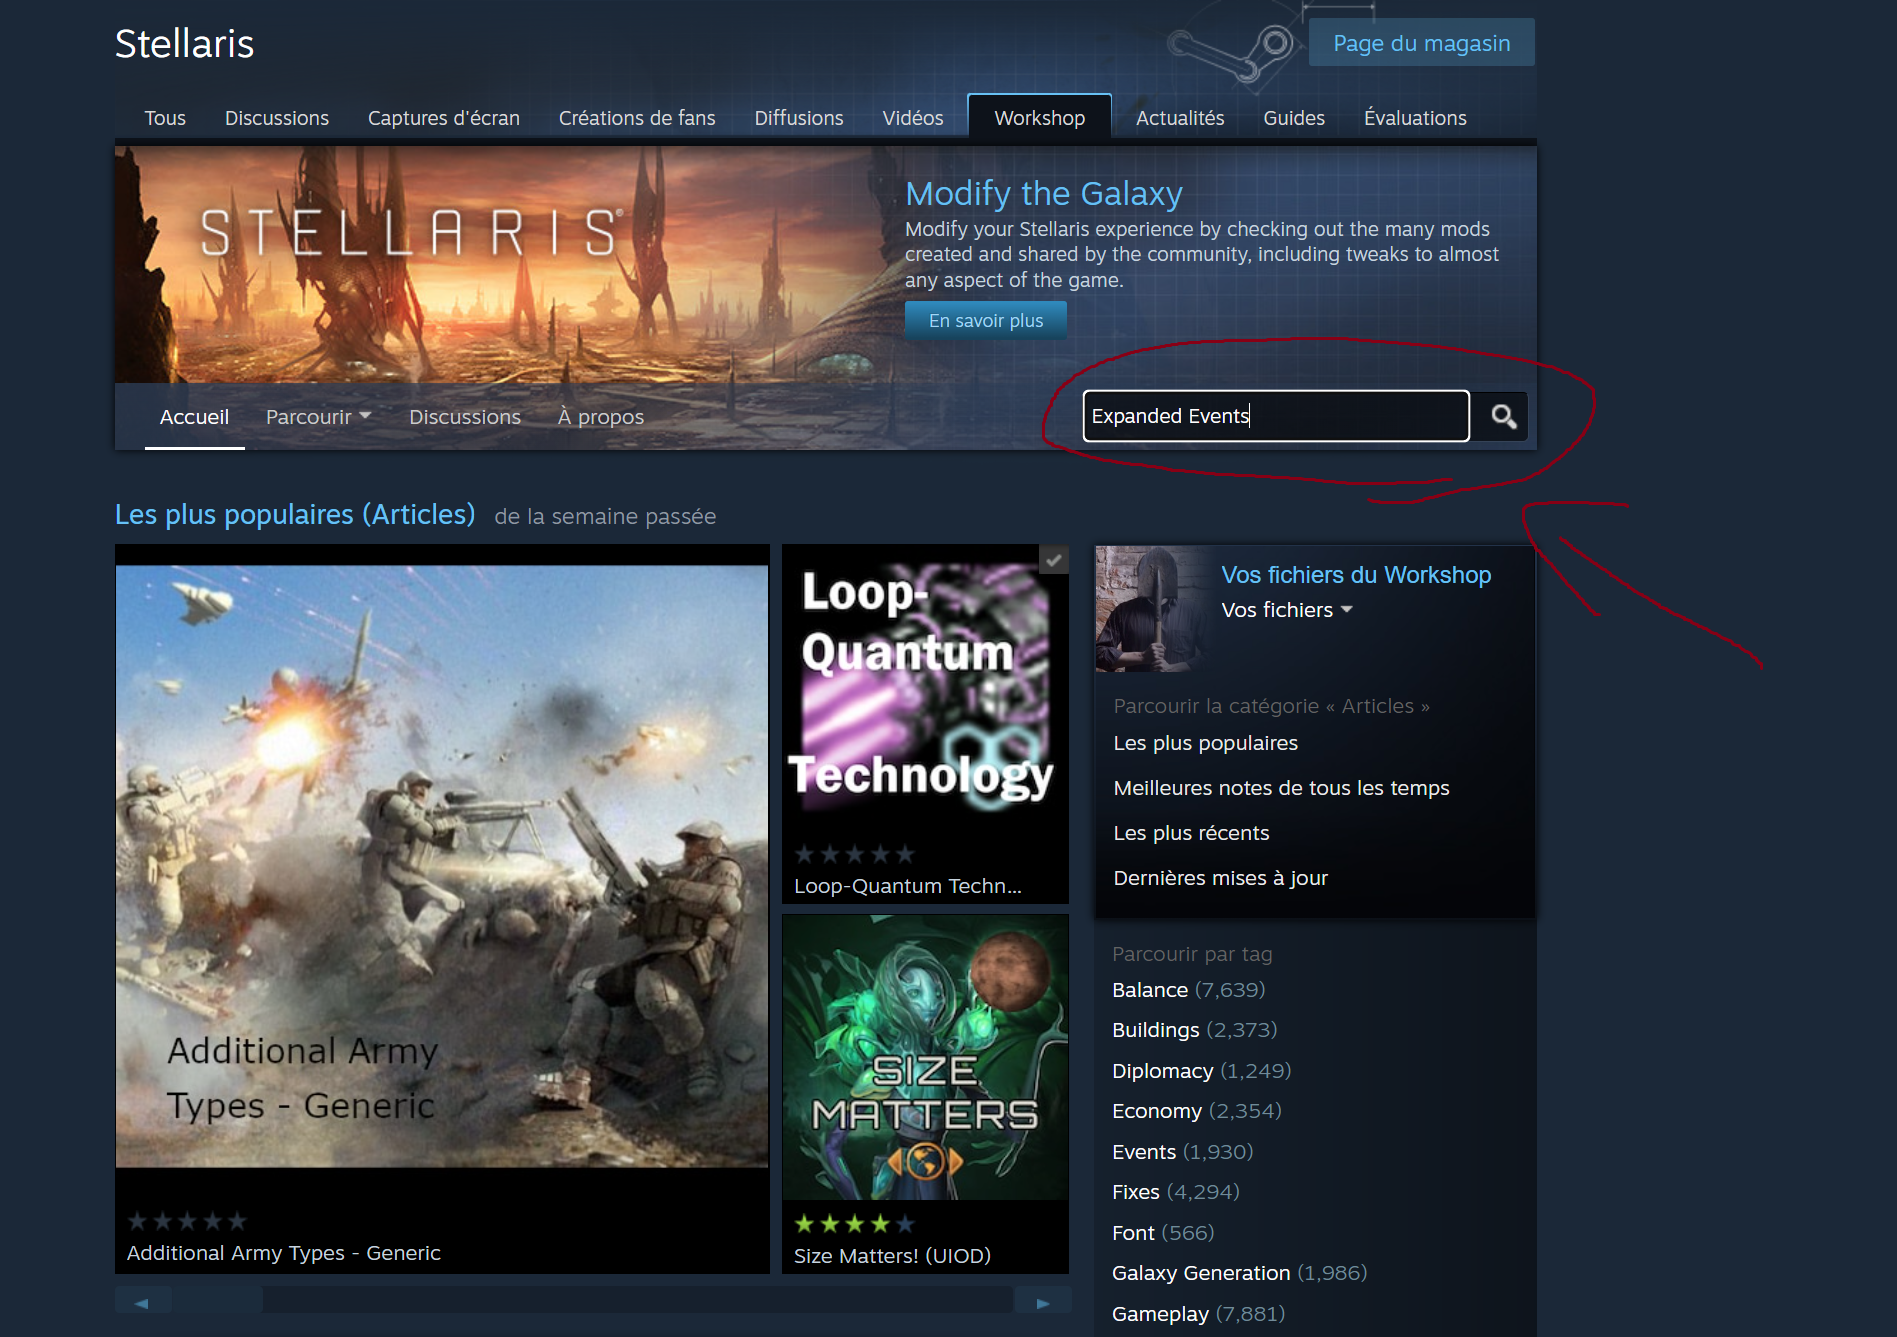Click the magnifying glass search button
This screenshot has height=1337, width=1897.
(1503, 416)
